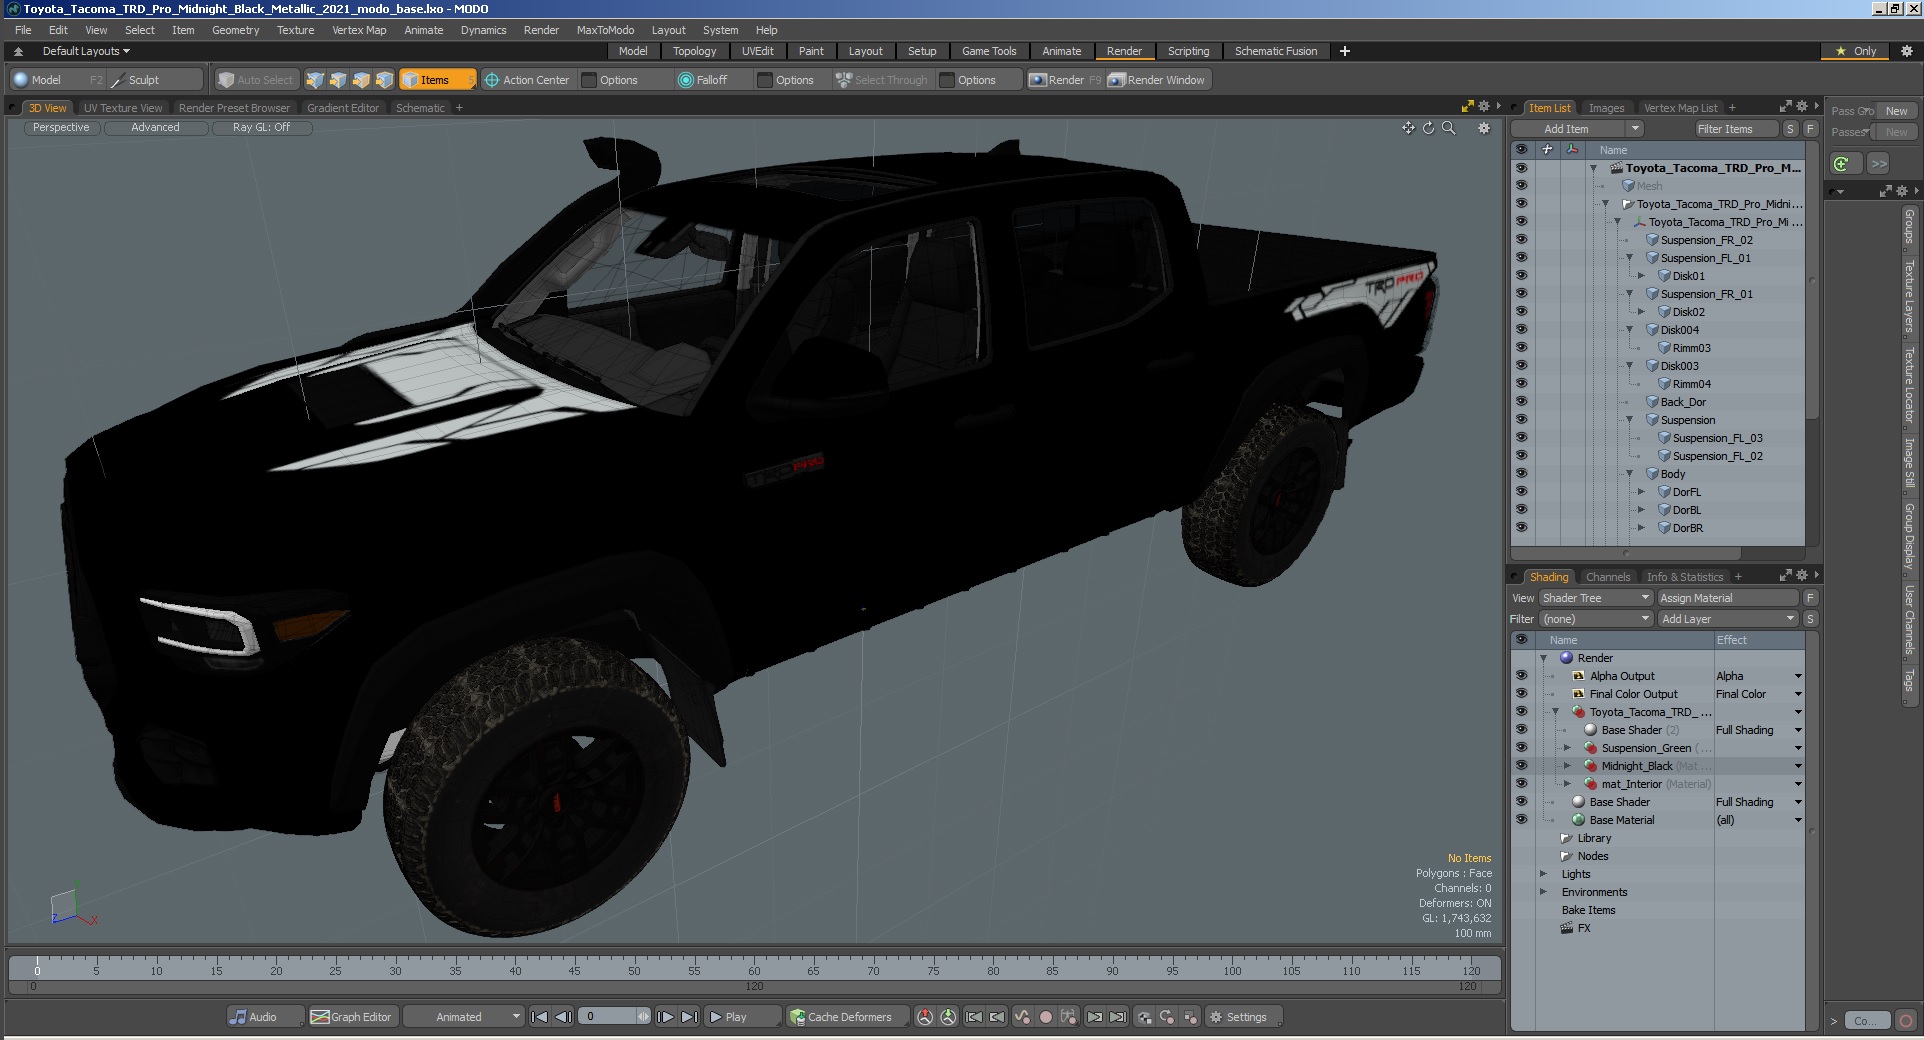Open the Geometry menu
1924x1040 pixels.
[x=235, y=30]
